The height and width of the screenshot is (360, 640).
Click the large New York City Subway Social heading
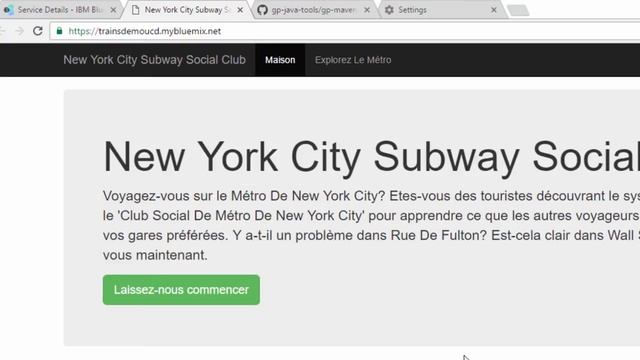371,157
